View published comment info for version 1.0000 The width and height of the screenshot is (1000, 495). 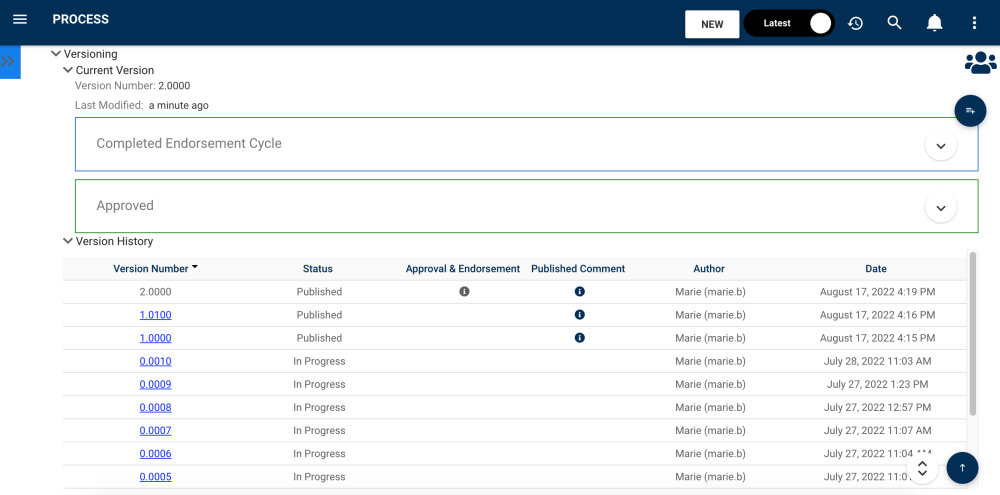tap(579, 338)
